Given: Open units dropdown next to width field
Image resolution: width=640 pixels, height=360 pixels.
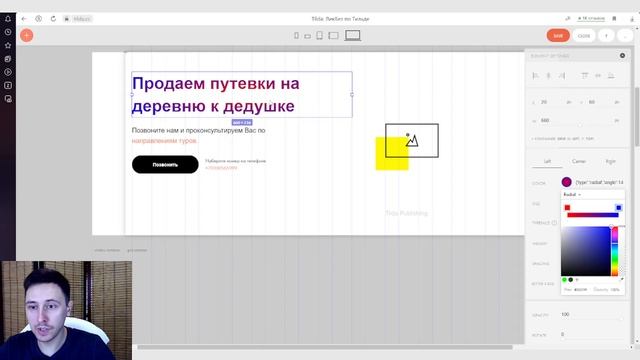Looking at the screenshot, I should (617, 121).
